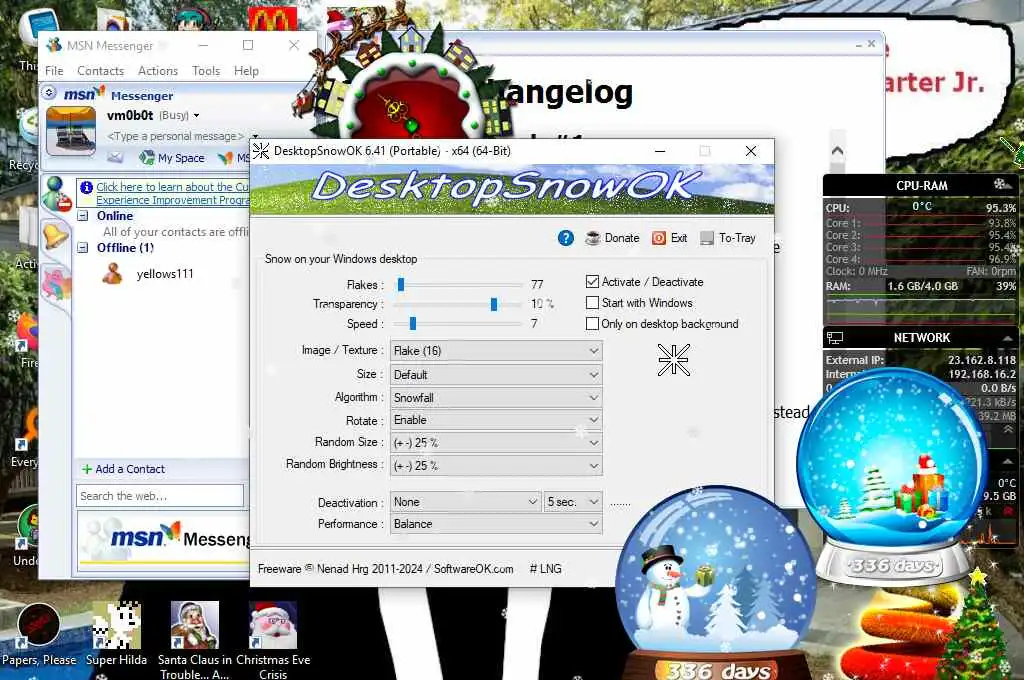Open the Deactivation dropdown set to None
Screen dimensions: 1024x680
[466, 502]
